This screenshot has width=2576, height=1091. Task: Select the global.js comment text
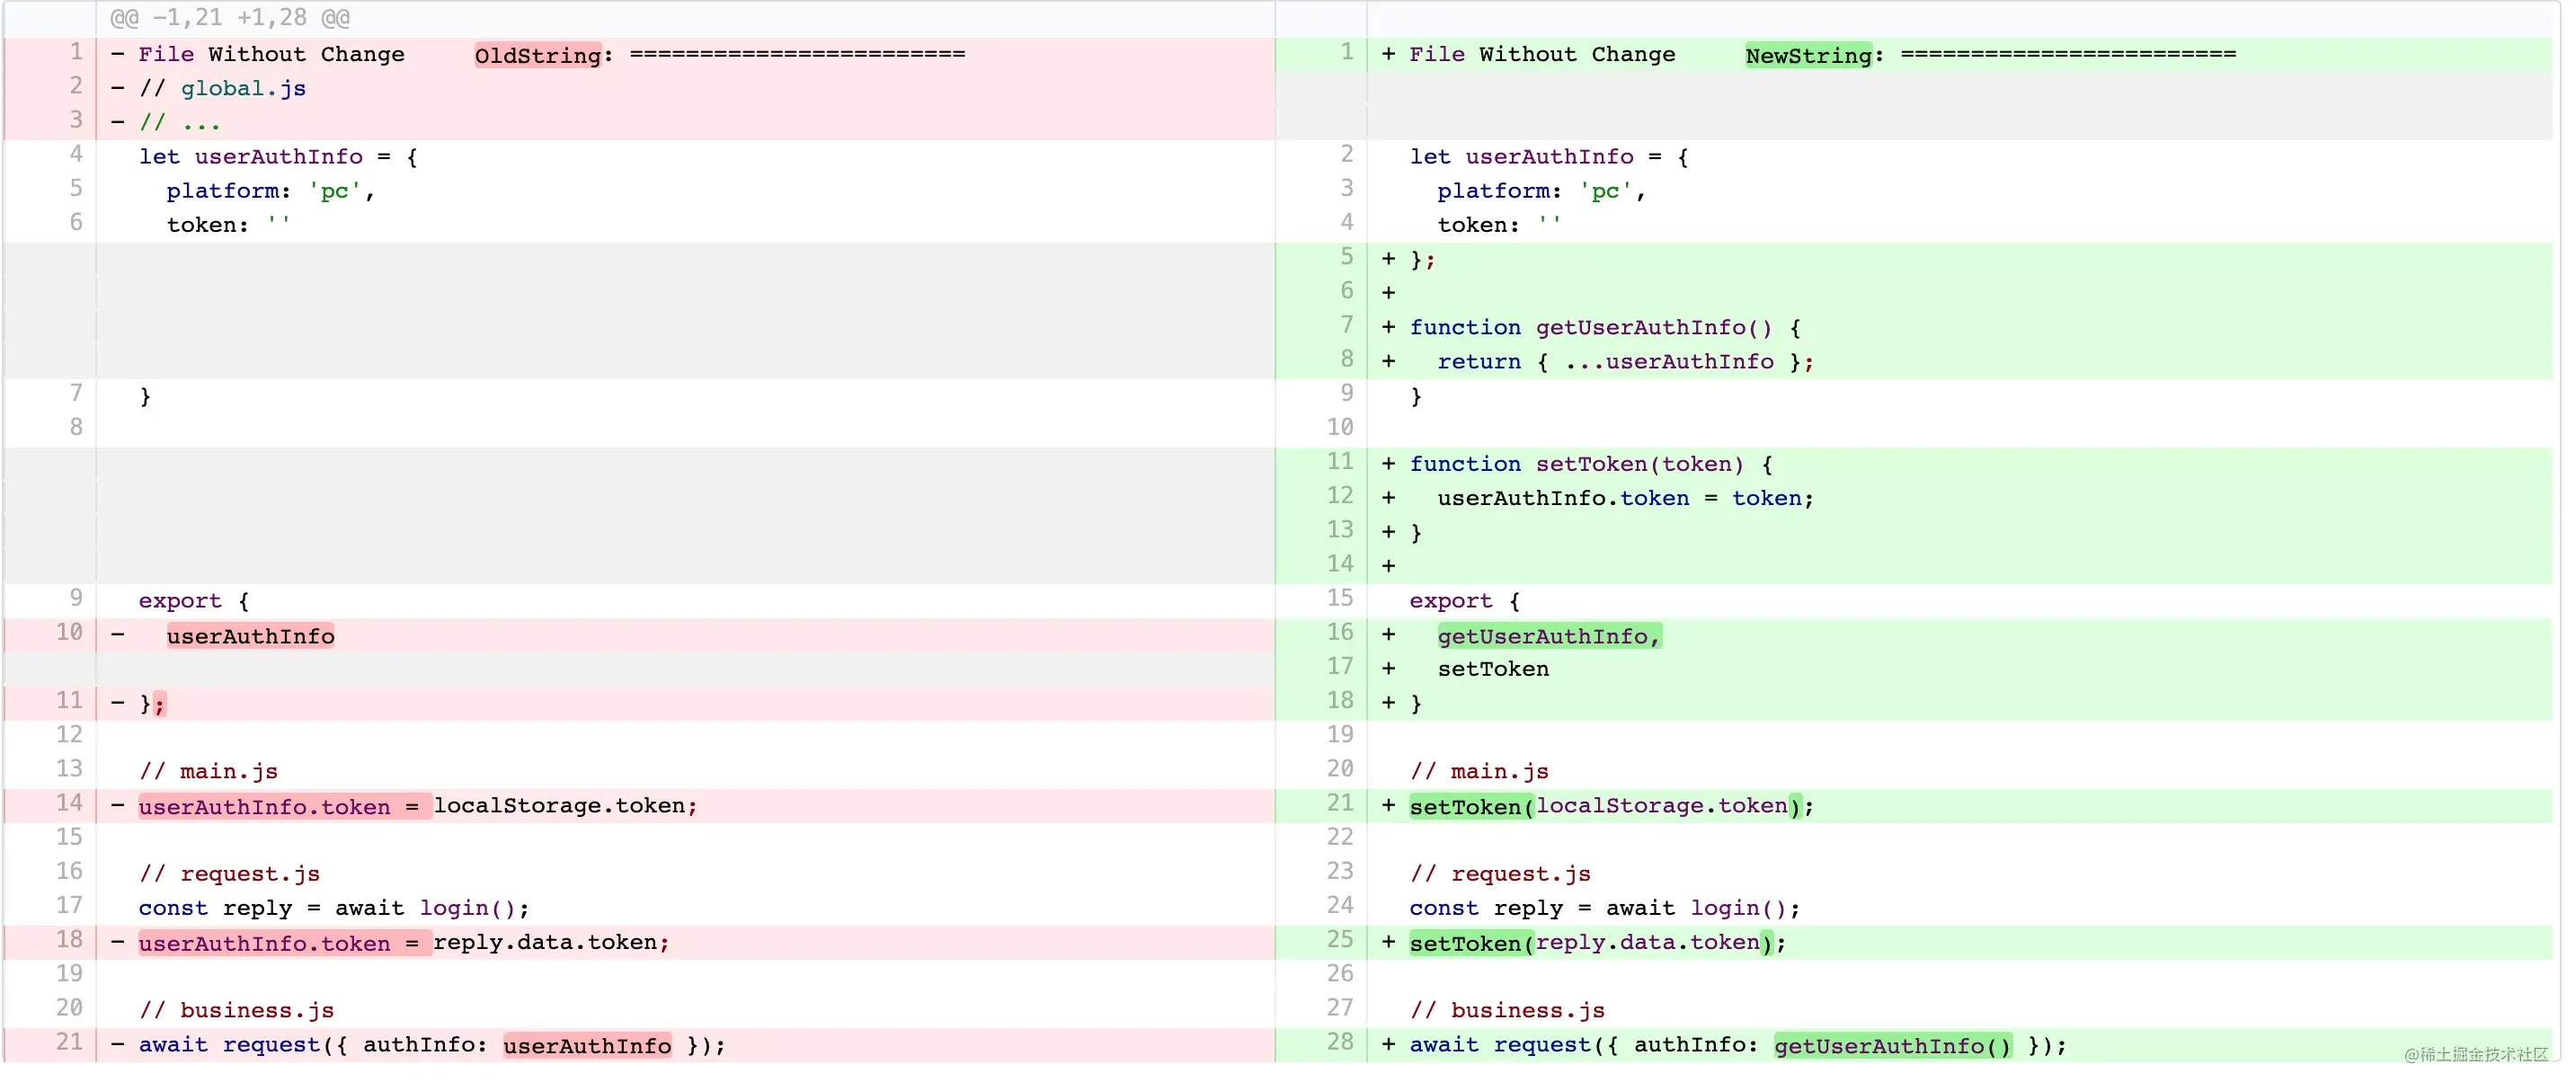[x=243, y=89]
